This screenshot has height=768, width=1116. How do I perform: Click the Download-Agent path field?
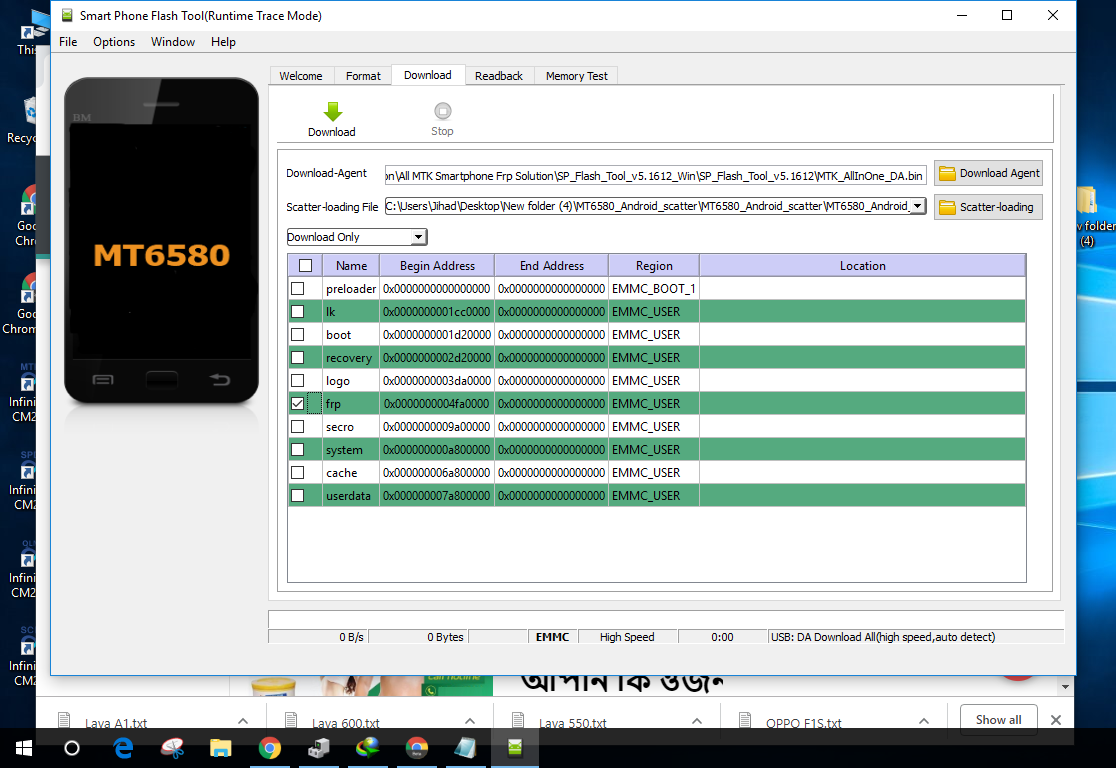pyautogui.click(x=656, y=175)
